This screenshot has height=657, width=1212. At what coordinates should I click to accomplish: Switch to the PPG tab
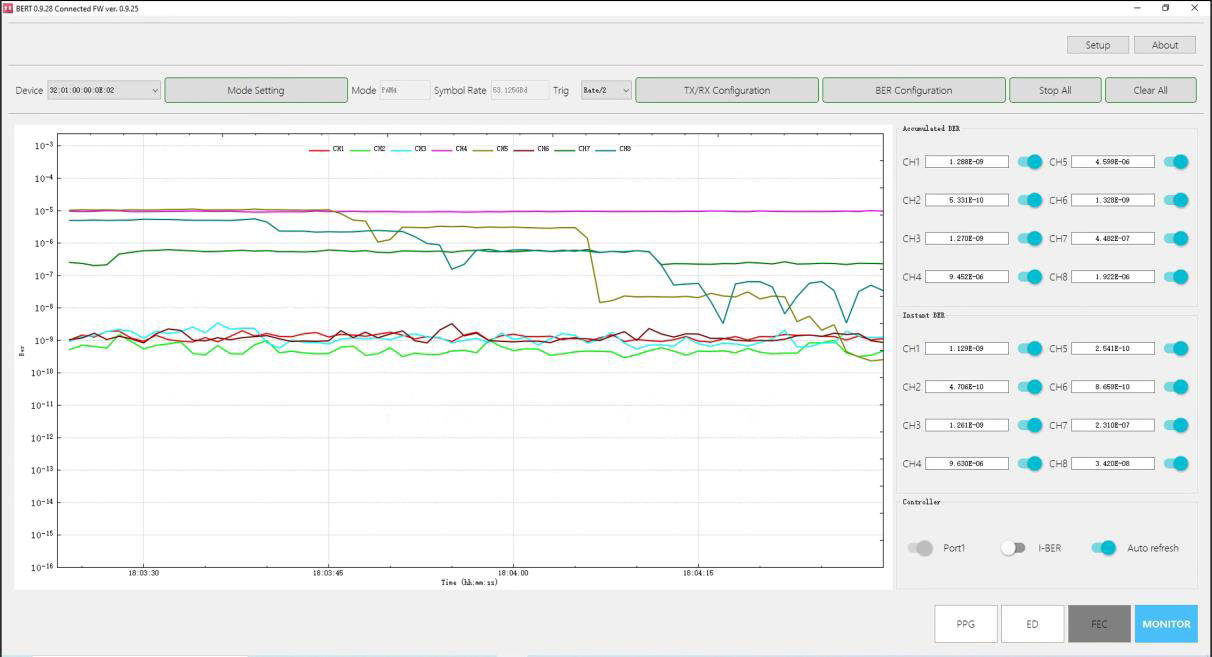[965, 624]
